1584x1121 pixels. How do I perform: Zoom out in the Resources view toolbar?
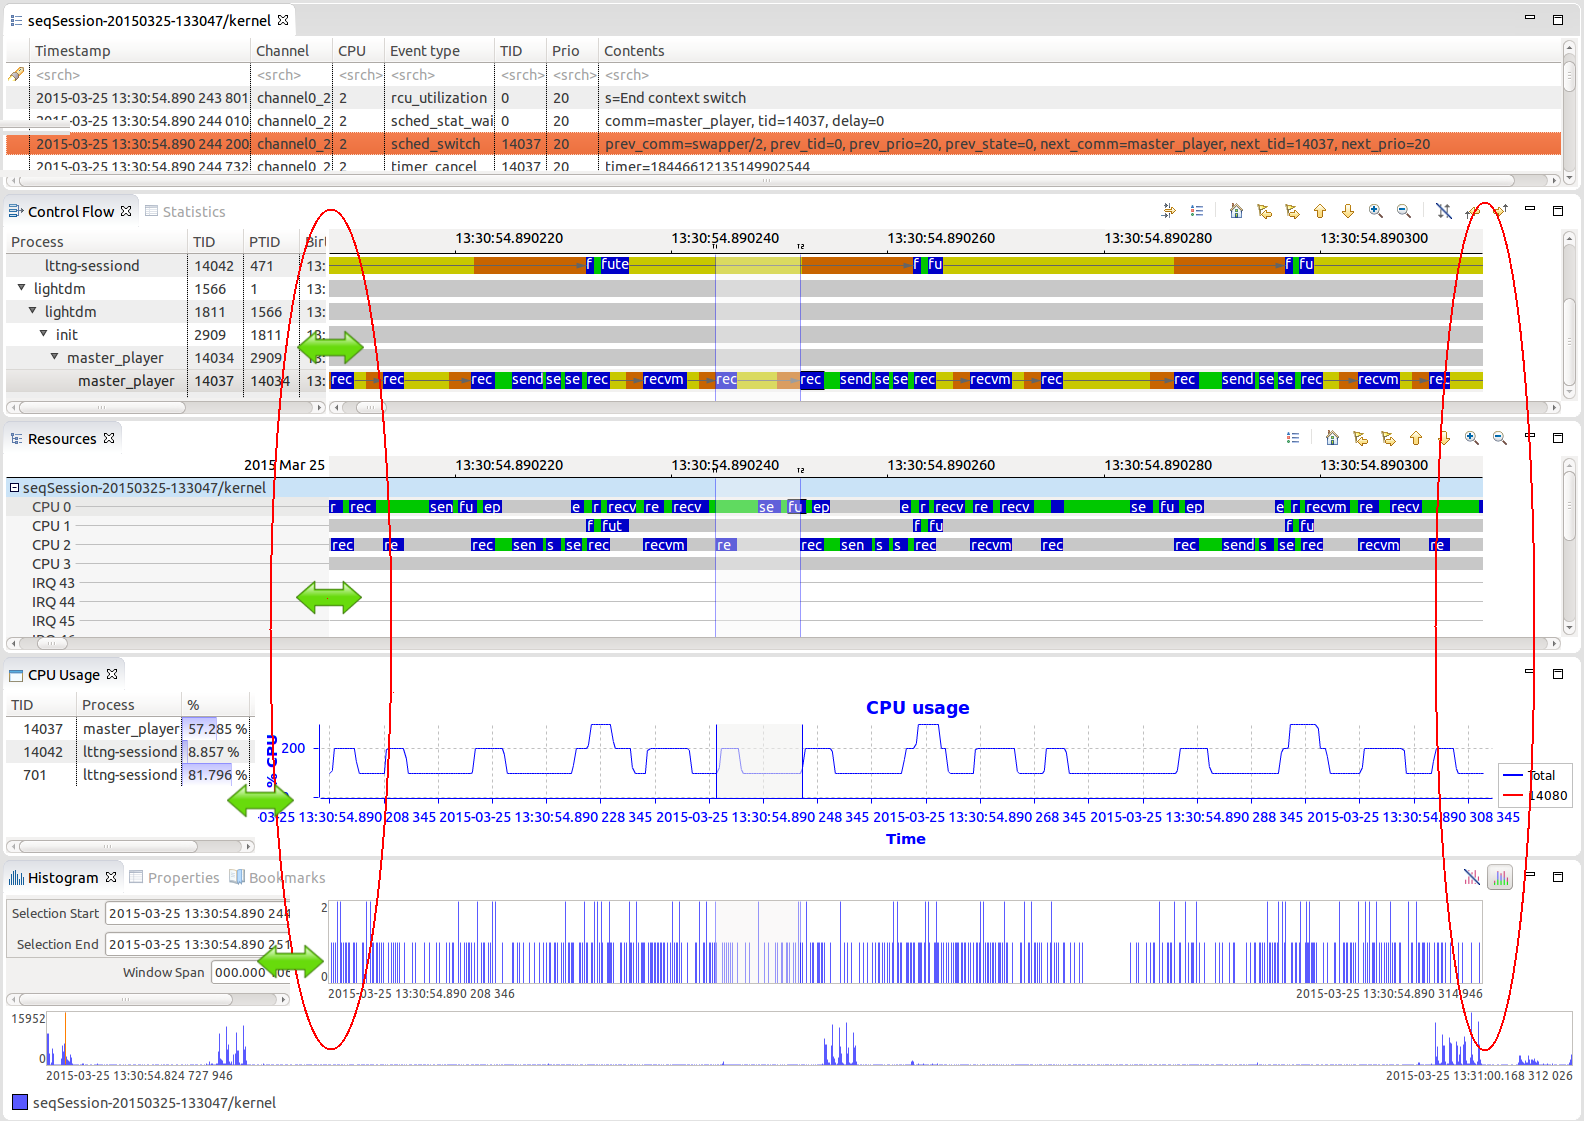click(x=1499, y=438)
